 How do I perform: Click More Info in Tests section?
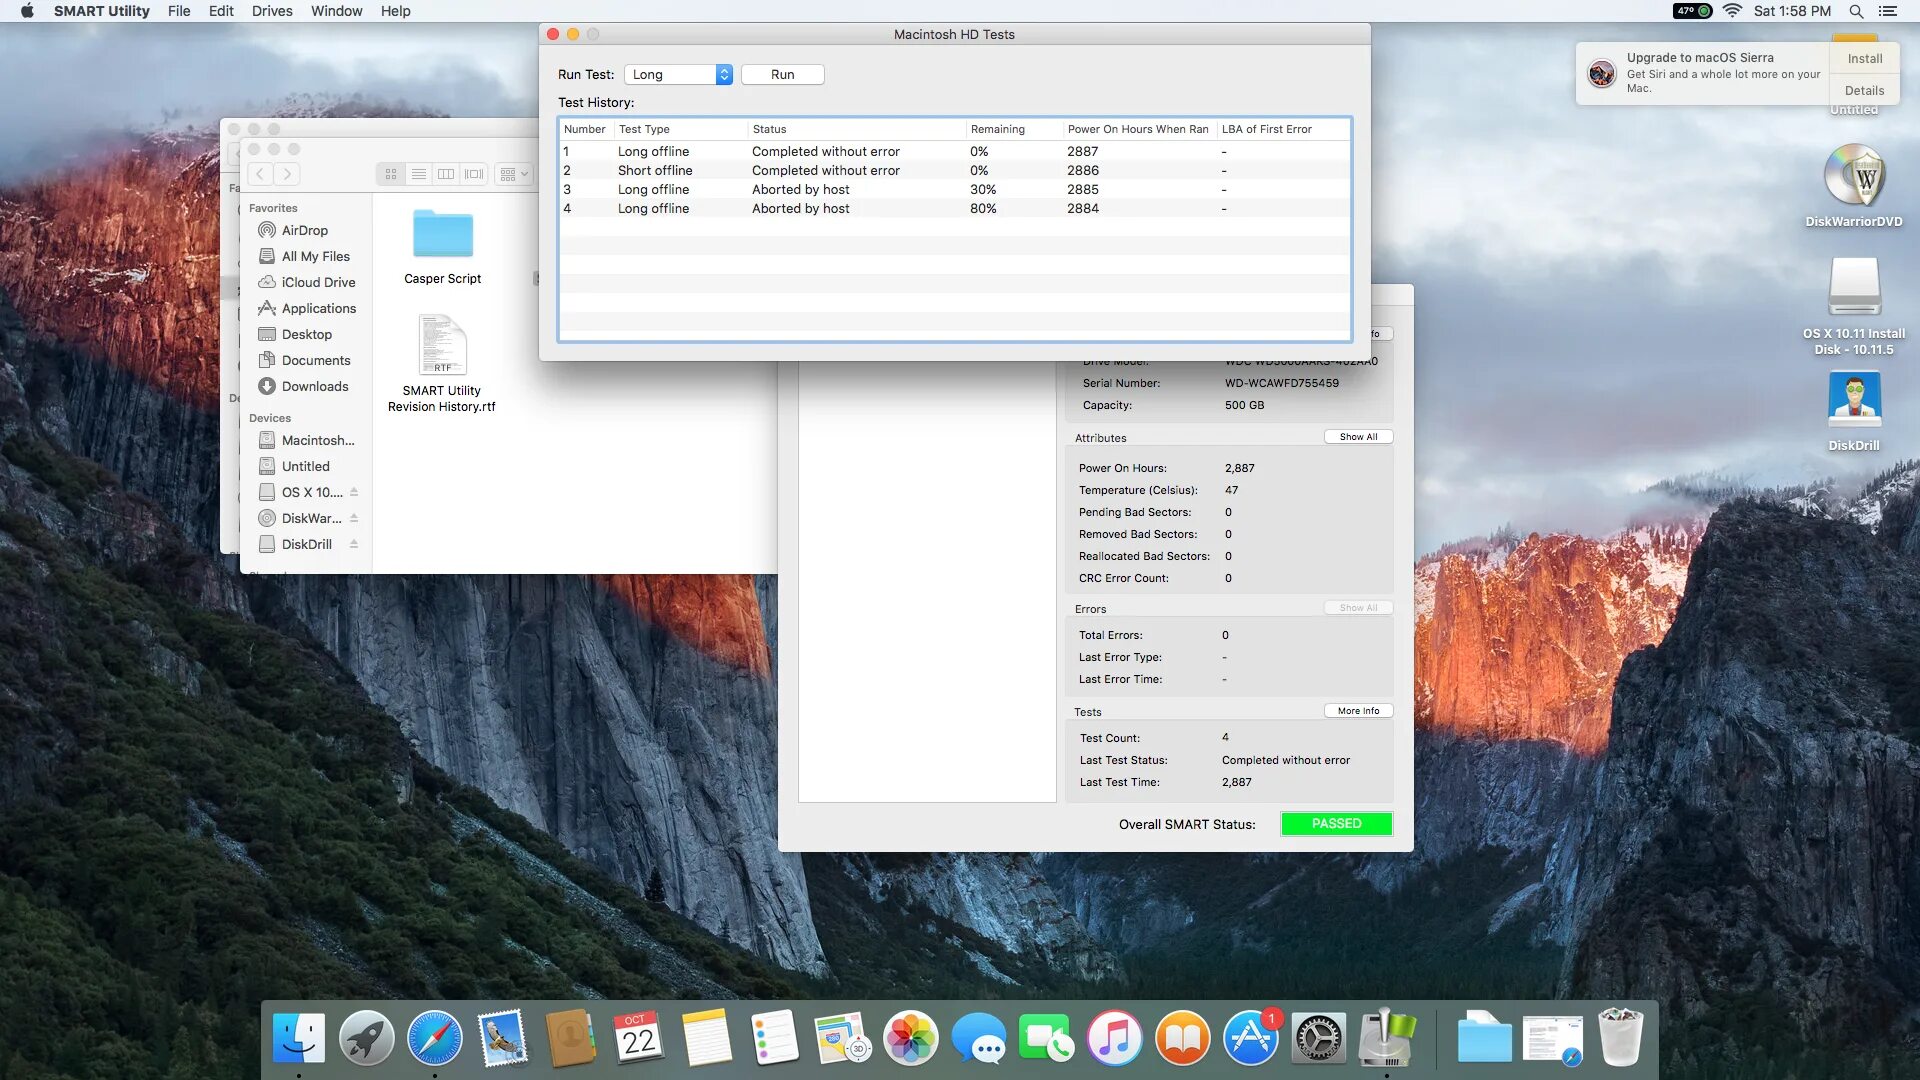1358,711
